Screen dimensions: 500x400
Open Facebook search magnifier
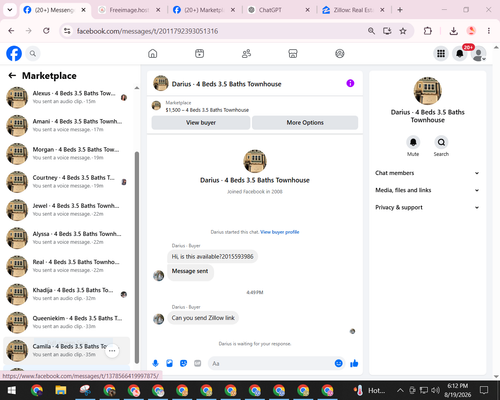click(33, 53)
